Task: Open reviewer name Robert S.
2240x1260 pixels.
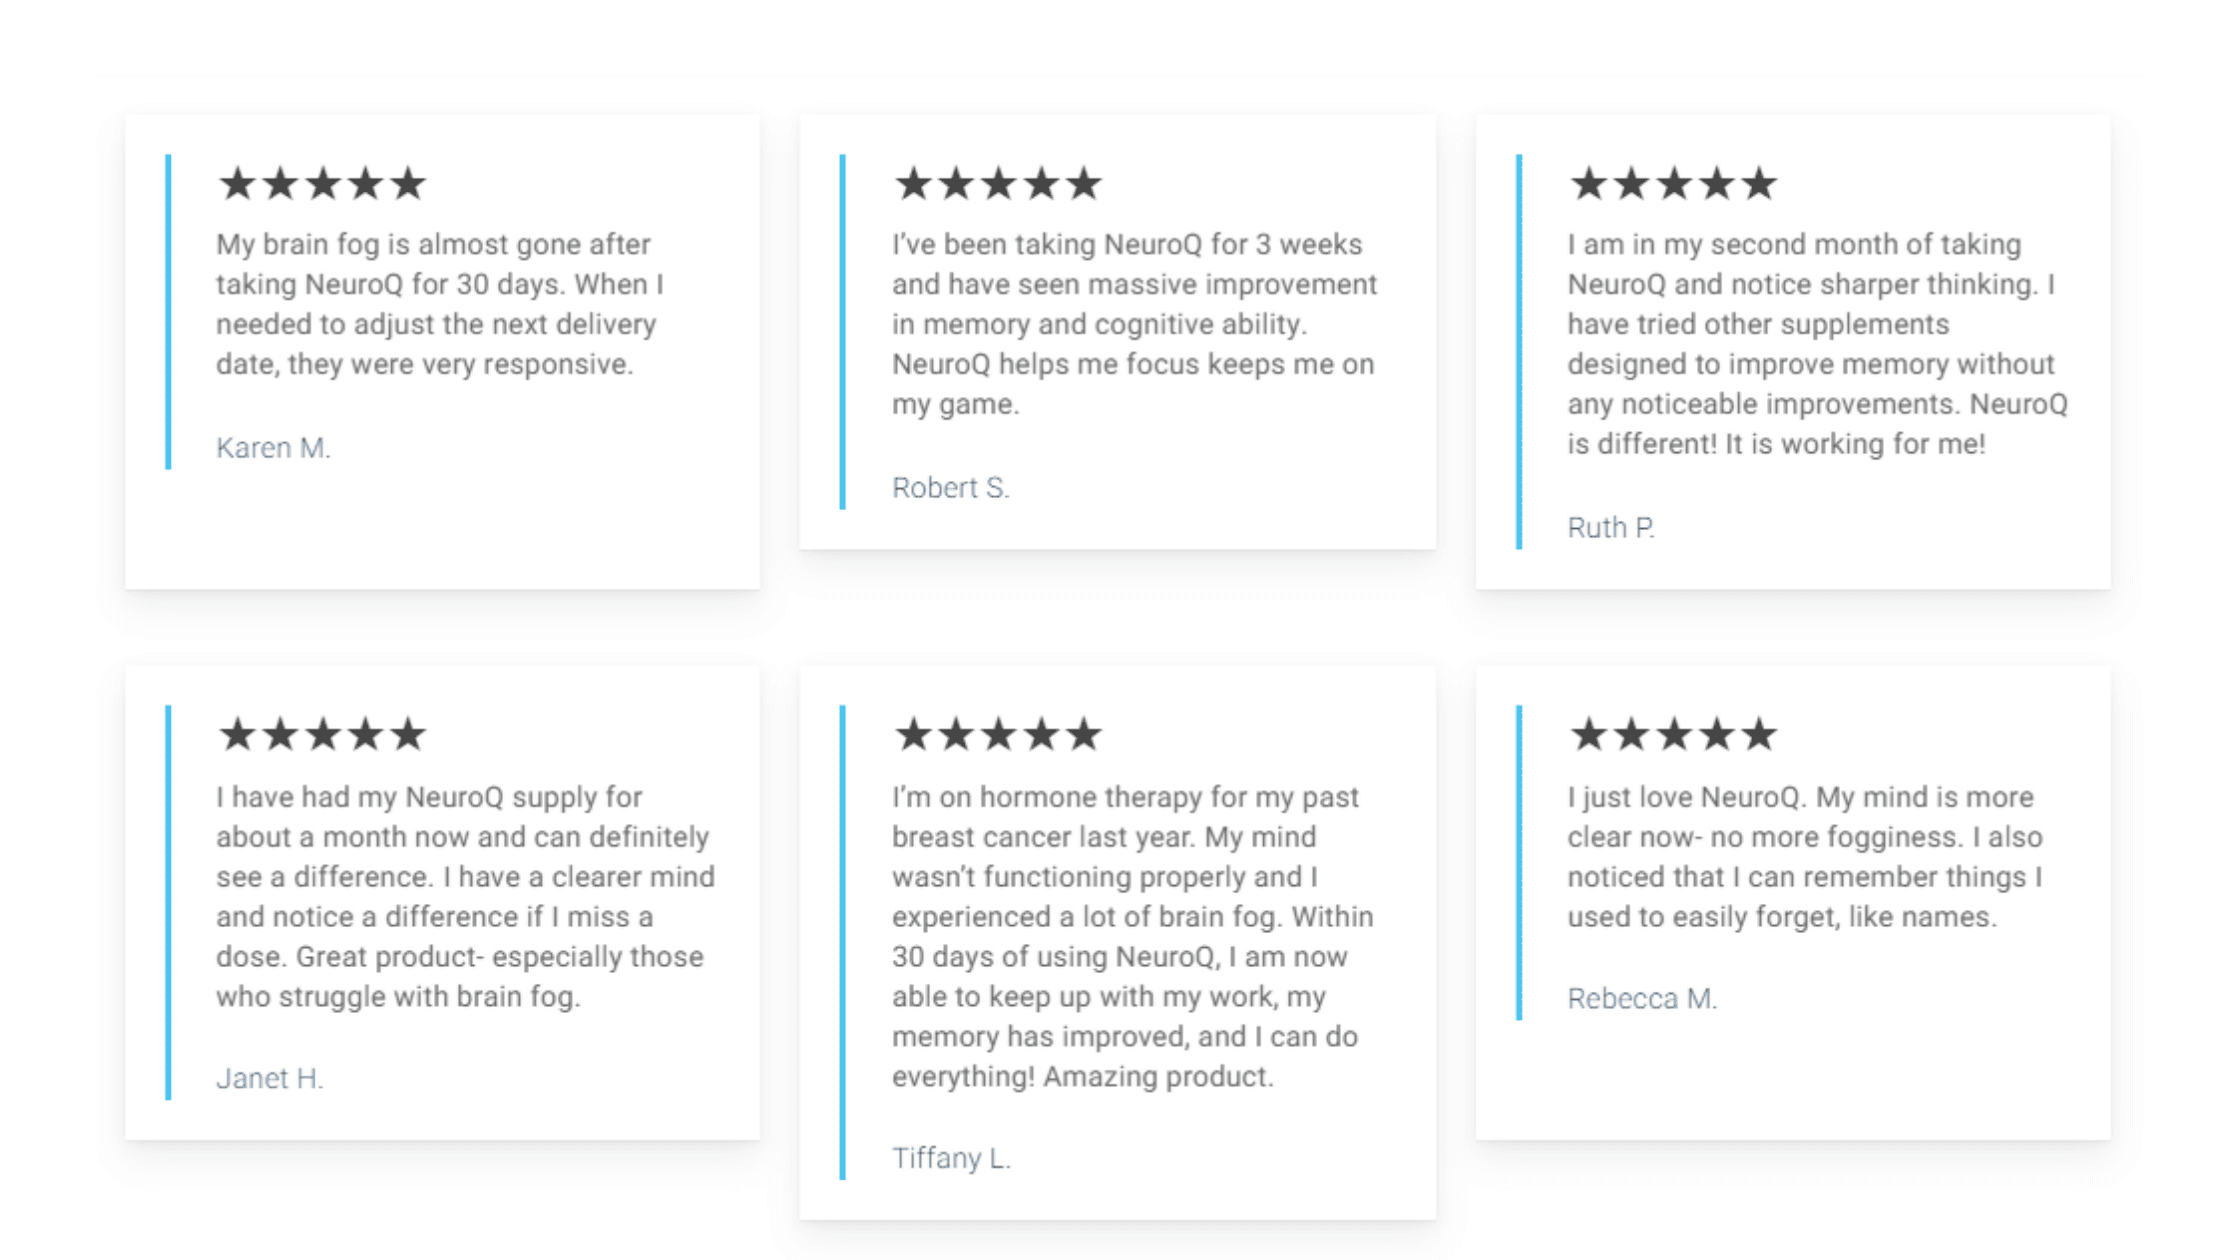Action: (951, 488)
